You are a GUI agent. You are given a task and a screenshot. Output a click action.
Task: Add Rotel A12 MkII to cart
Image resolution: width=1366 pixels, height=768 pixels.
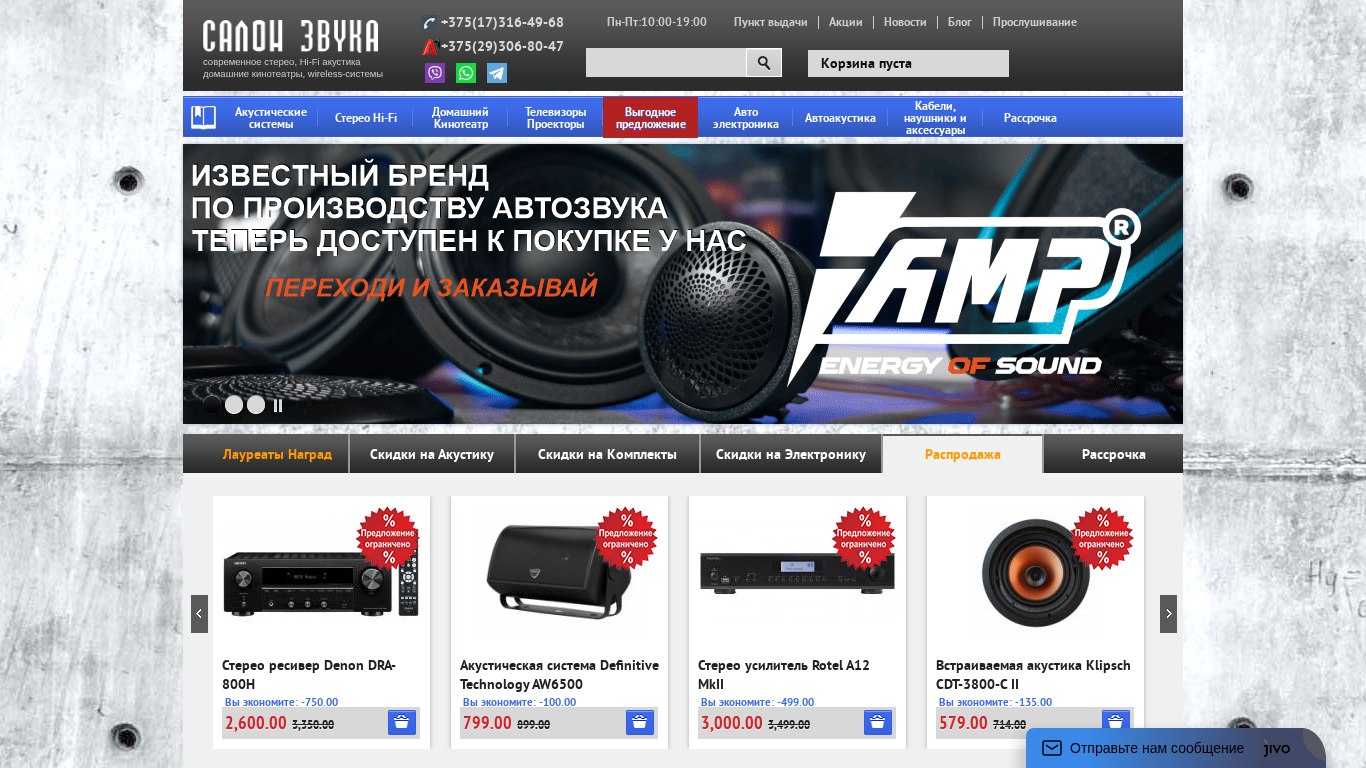point(878,723)
